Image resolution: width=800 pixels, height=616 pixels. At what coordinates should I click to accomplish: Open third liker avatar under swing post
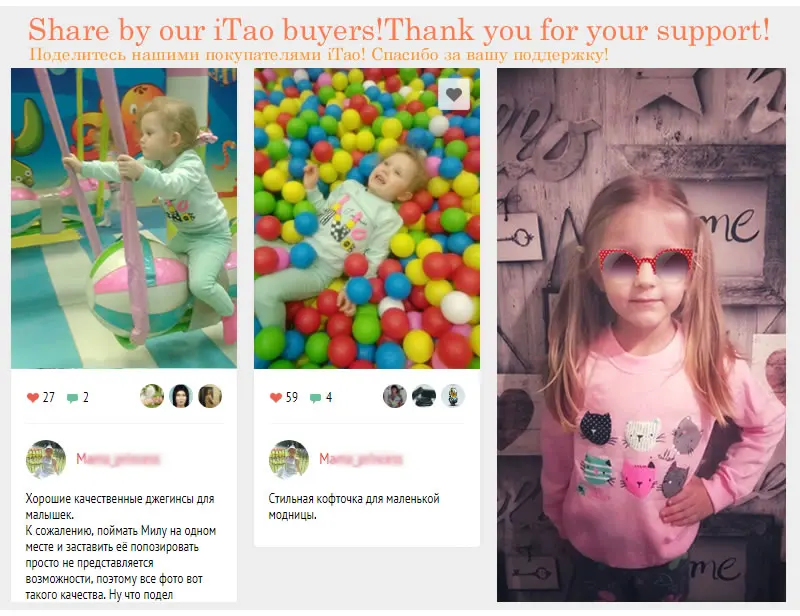point(210,396)
